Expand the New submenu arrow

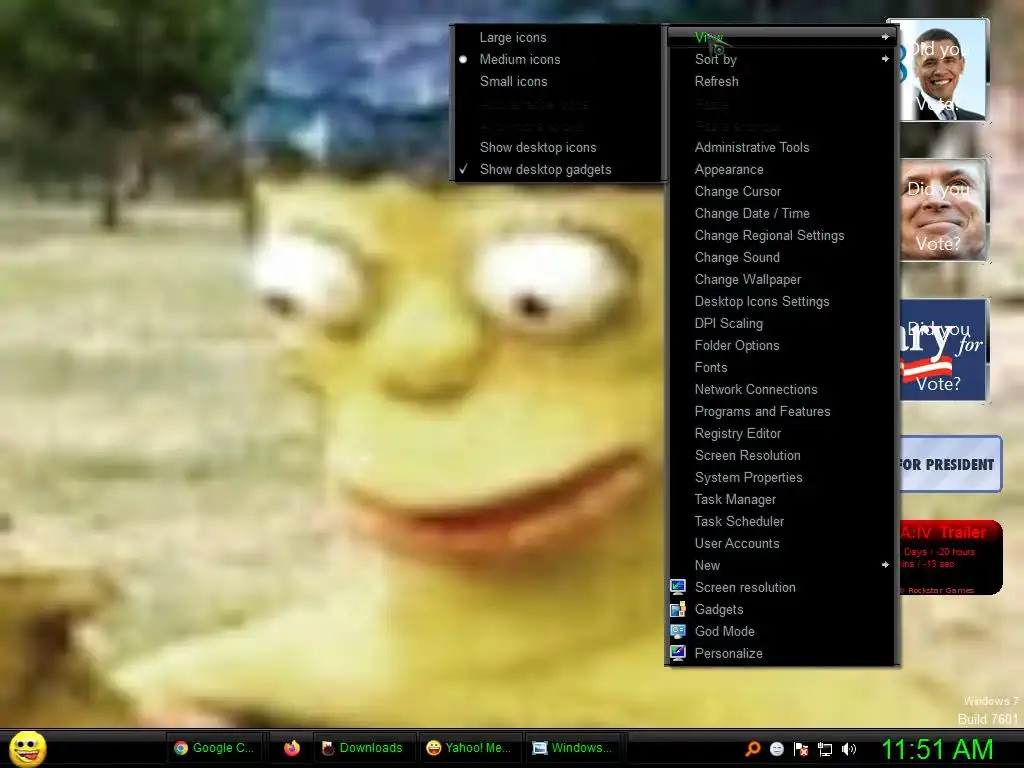point(885,565)
